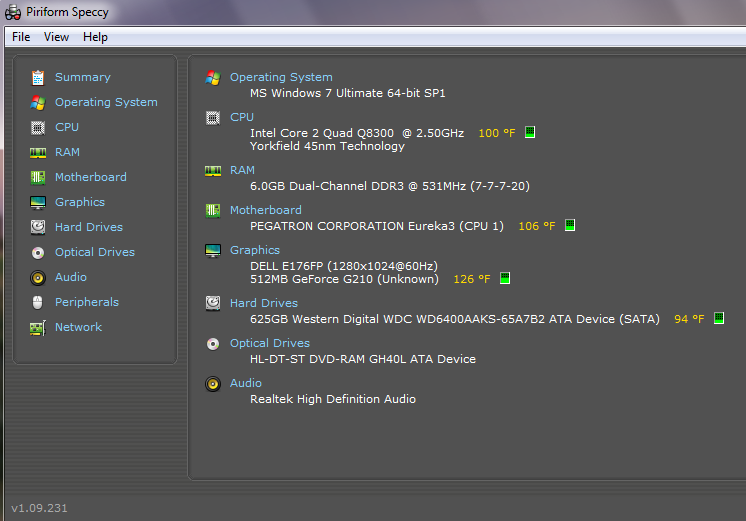The image size is (746, 521).
Task: Click Operating System heading link in main panel
Action: (281, 77)
